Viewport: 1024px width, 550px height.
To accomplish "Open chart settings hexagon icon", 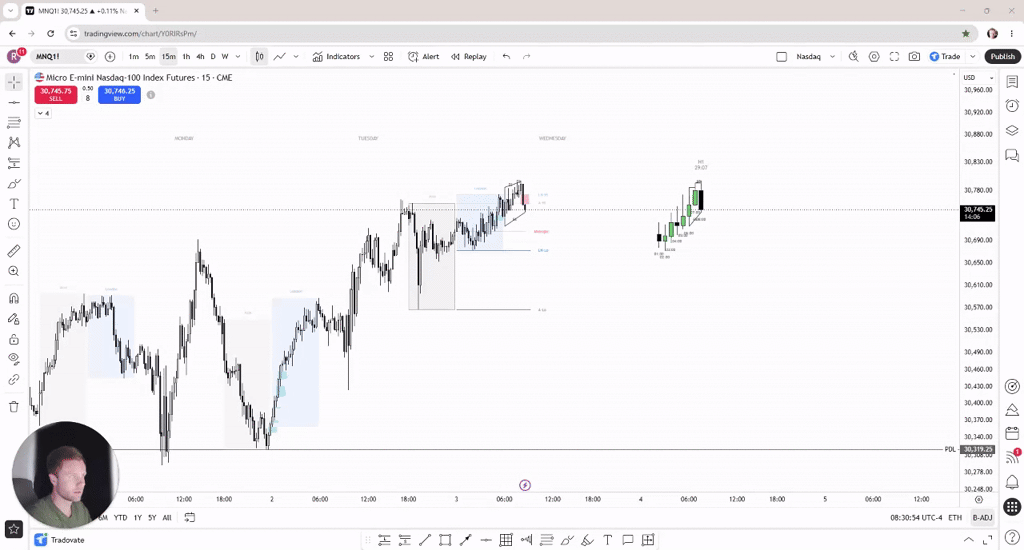I will click(x=874, y=57).
